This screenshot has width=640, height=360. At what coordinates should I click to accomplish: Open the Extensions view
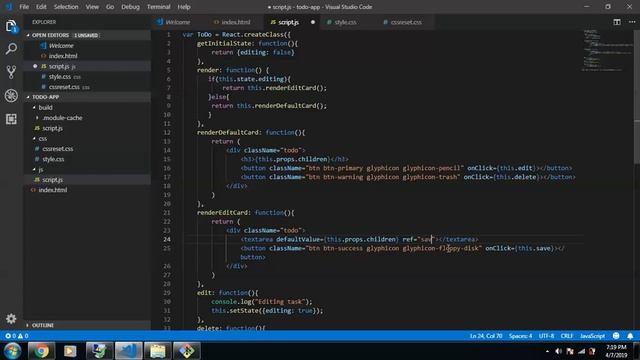coord(11,119)
